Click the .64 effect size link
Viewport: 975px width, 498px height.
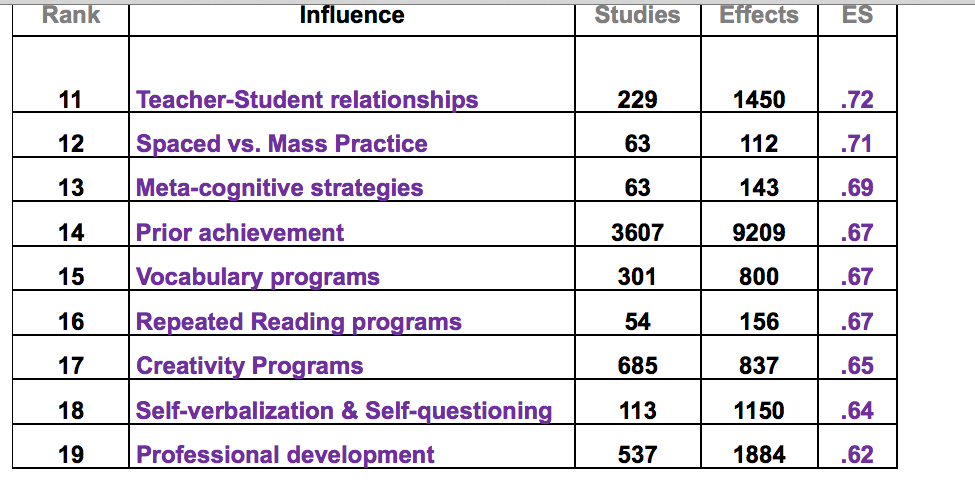(x=858, y=411)
